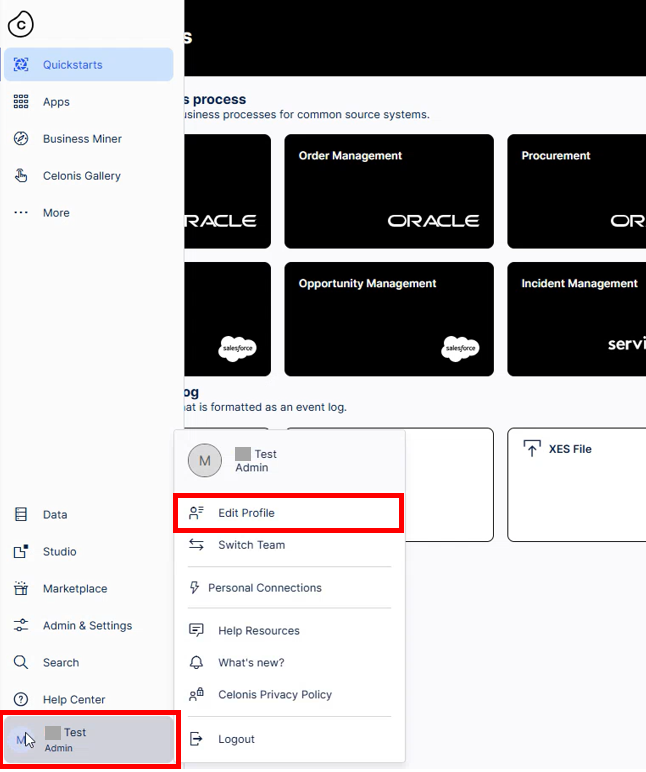This screenshot has height=772, width=646.
Task: Click the Personal Connections lightning icon
Action: point(194,587)
